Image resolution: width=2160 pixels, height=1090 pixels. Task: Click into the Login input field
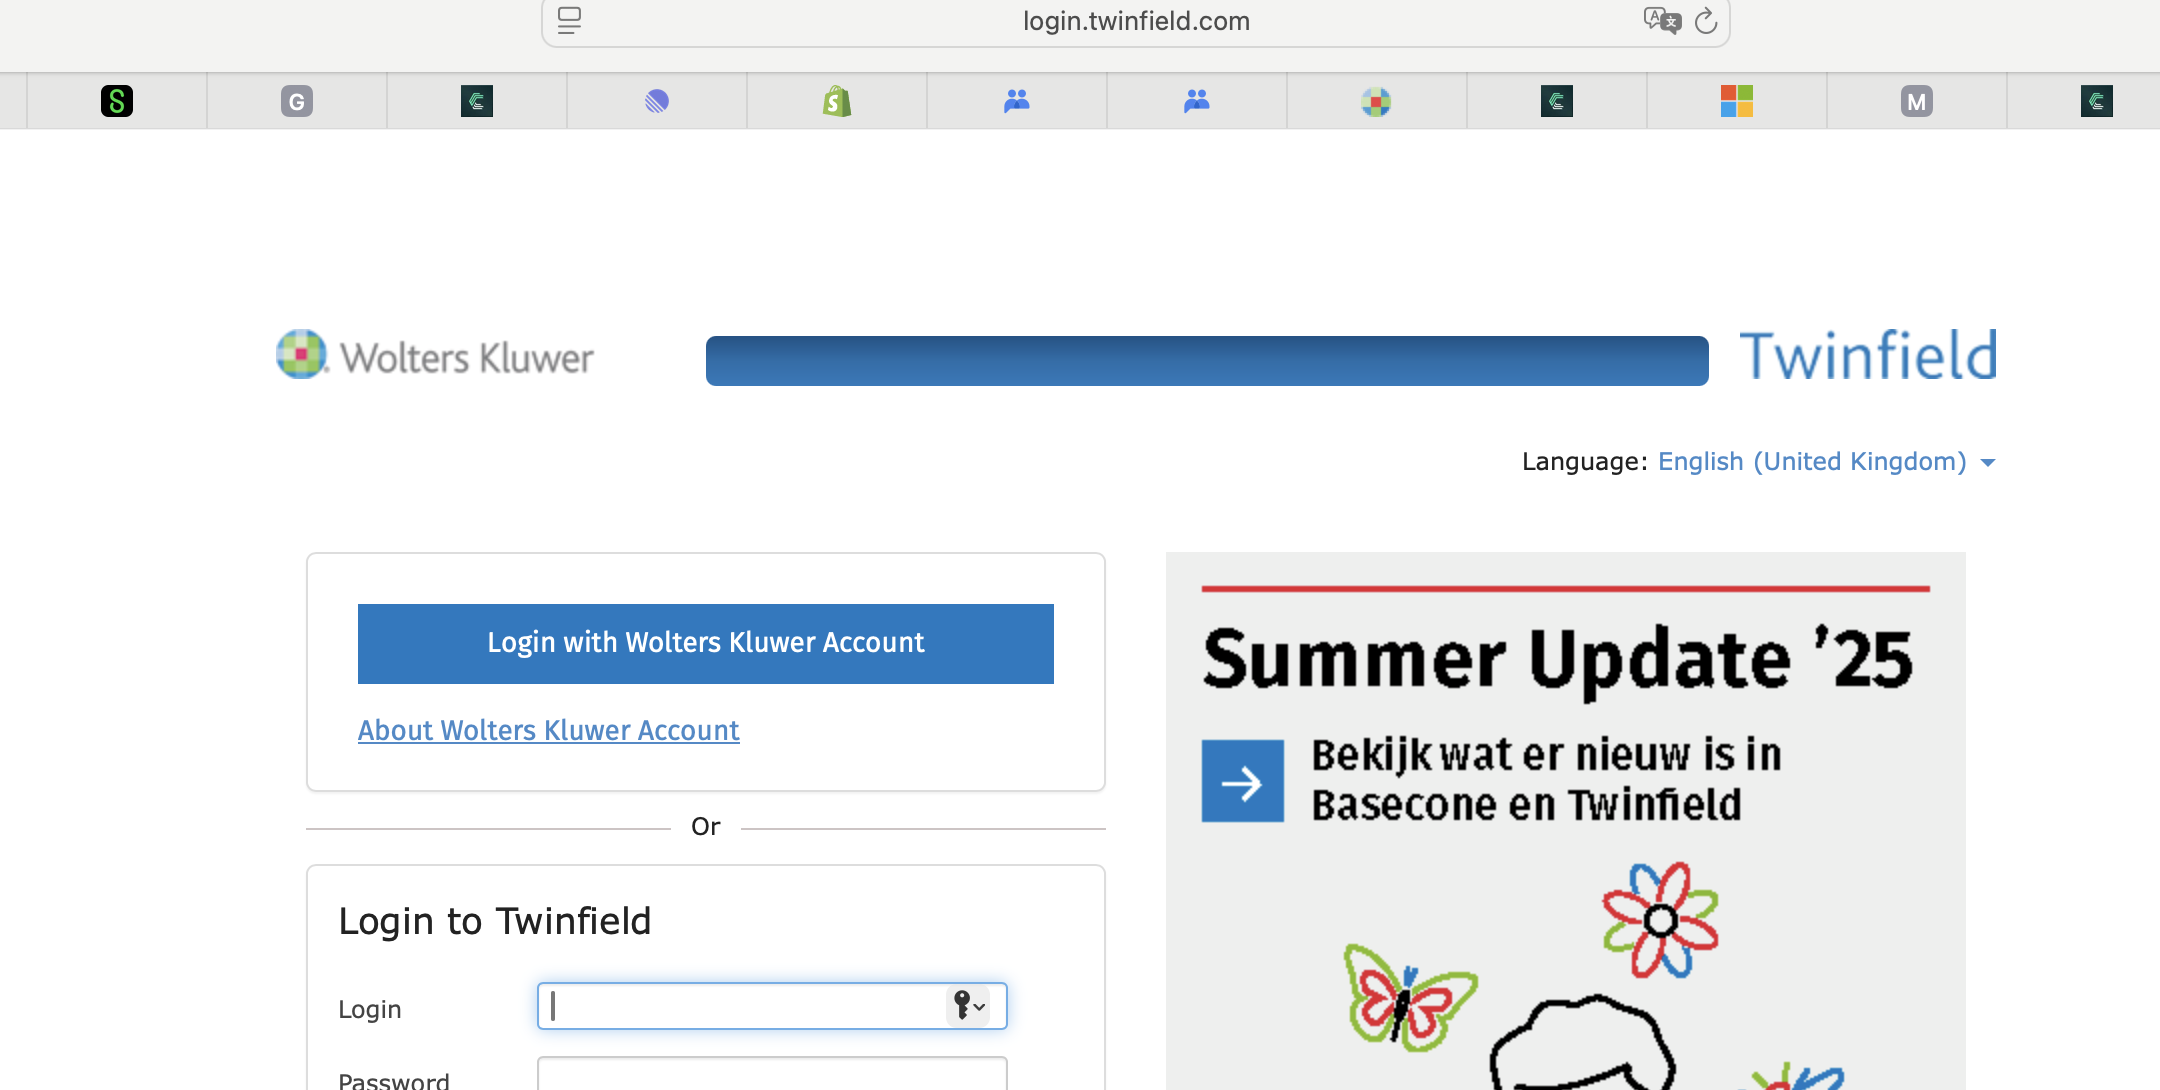[x=740, y=1006]
